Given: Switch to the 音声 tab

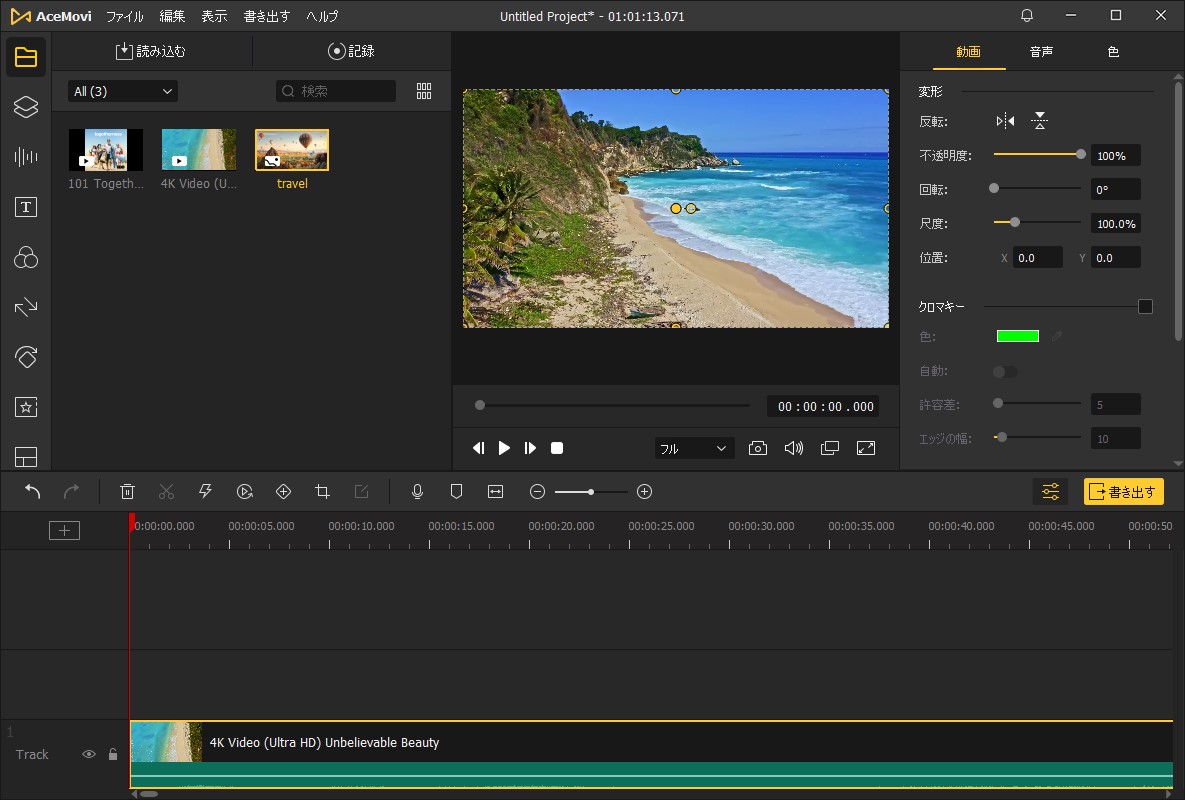Looking at the screenshot, I should [1041, 52].
